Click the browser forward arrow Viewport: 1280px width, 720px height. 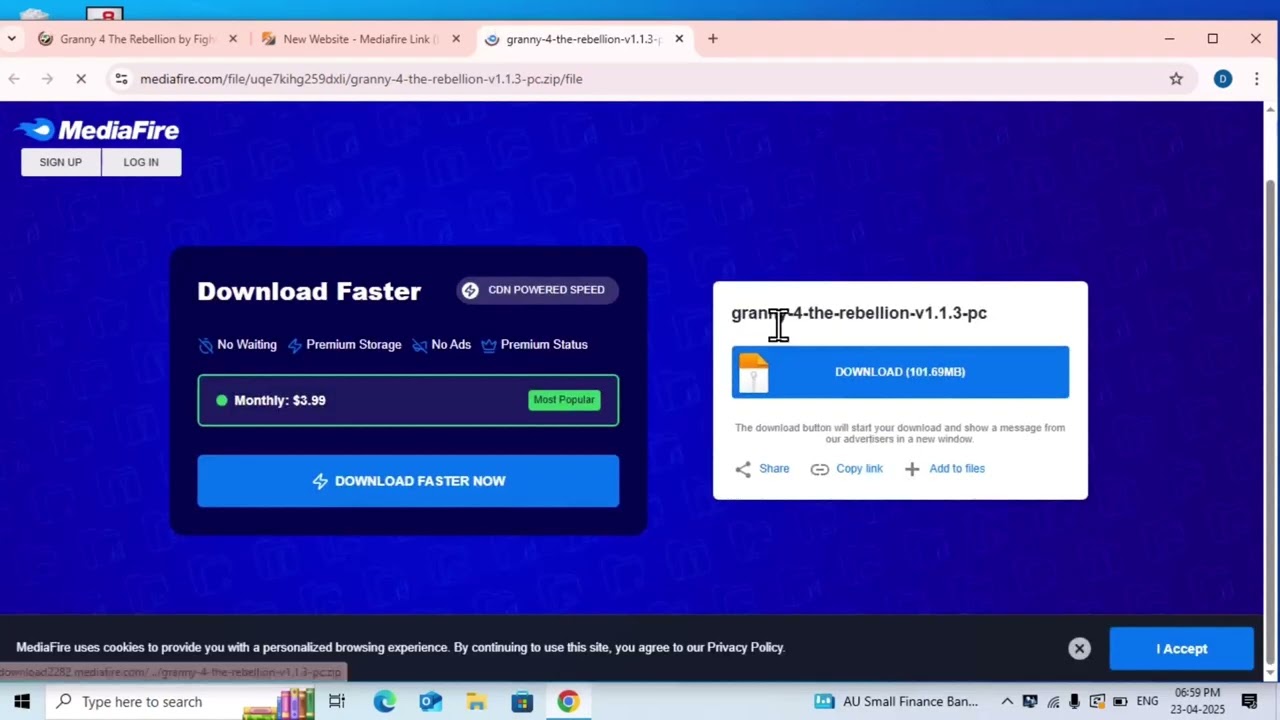tap(47, 79)
